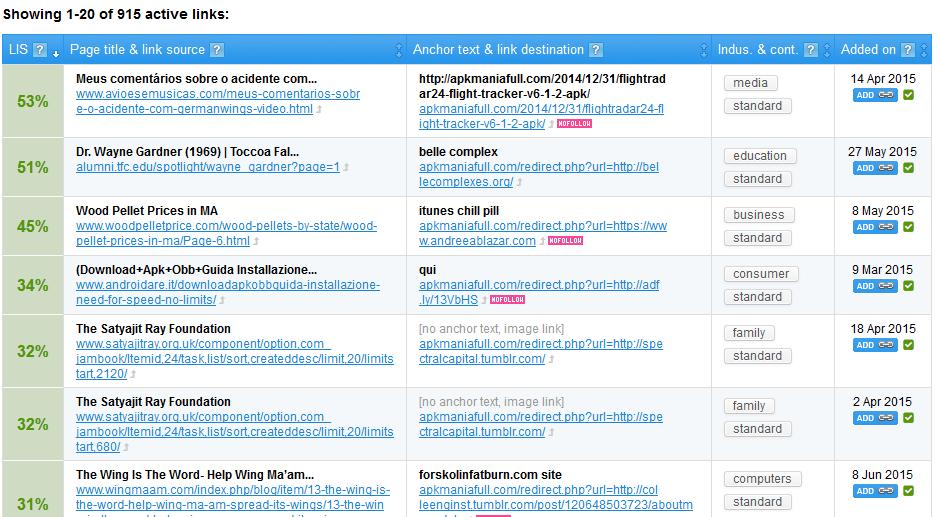Click the help icon next to LIS
Screen dimensions: 938x517
(x=40, y=50)
